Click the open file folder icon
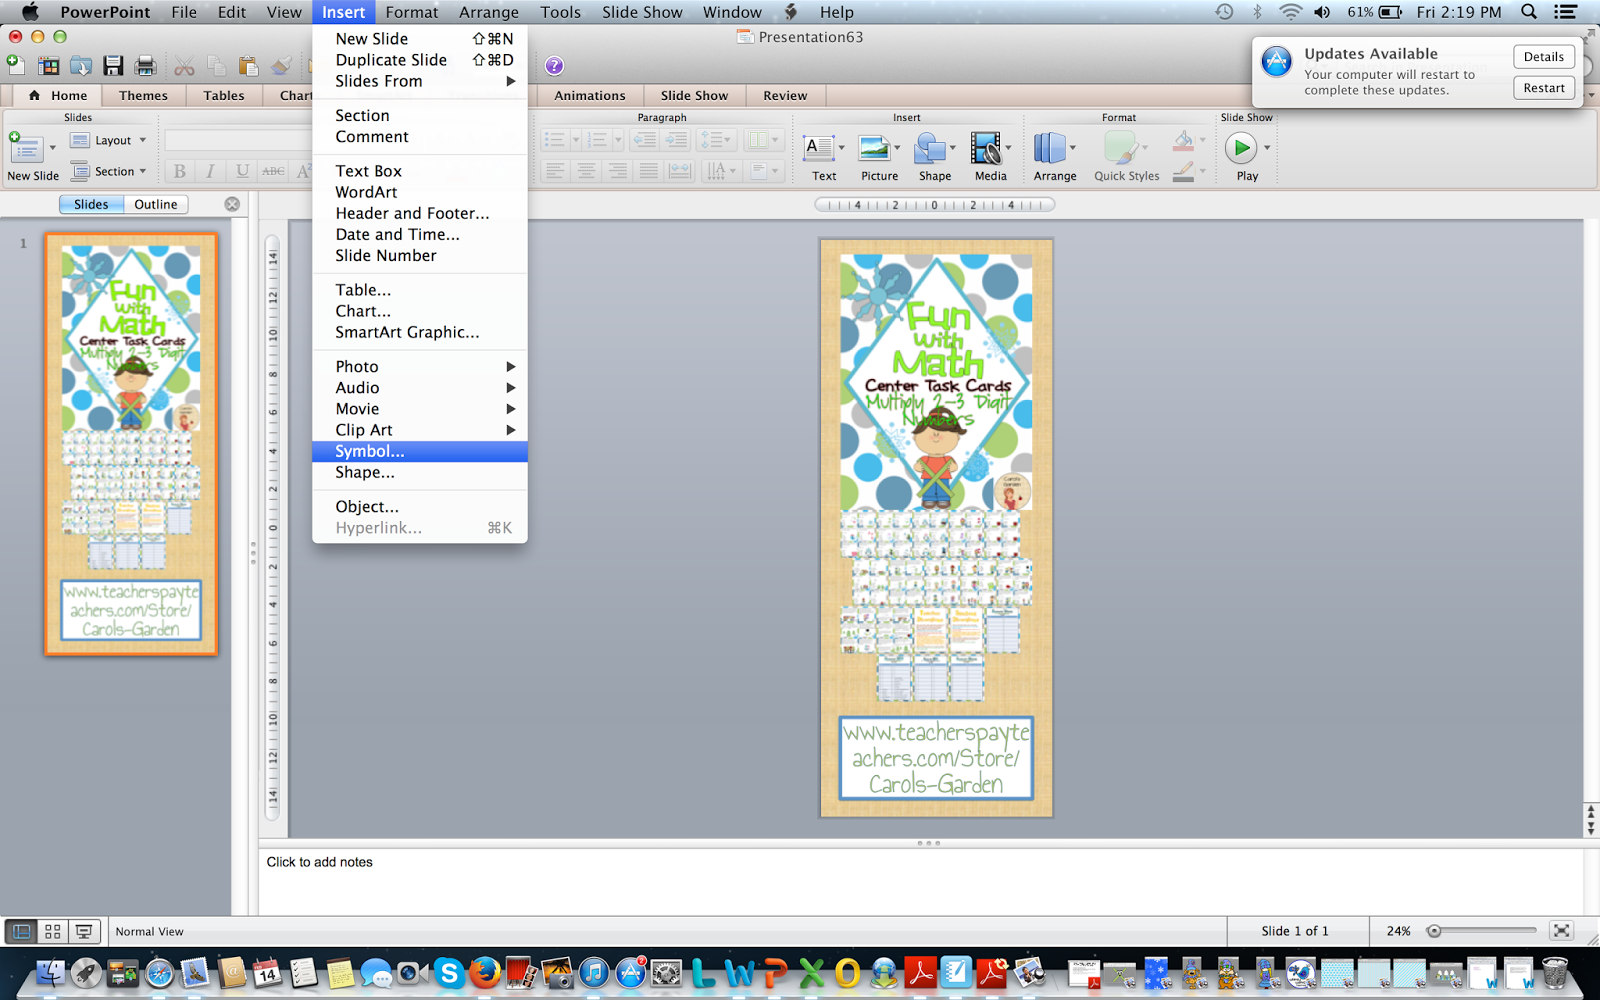 [x=81, y=66]
